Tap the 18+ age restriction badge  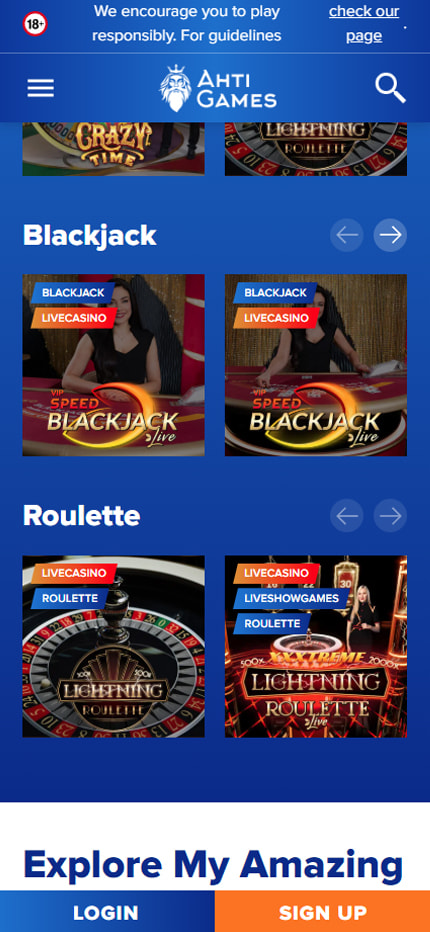[x=35, y=24]
